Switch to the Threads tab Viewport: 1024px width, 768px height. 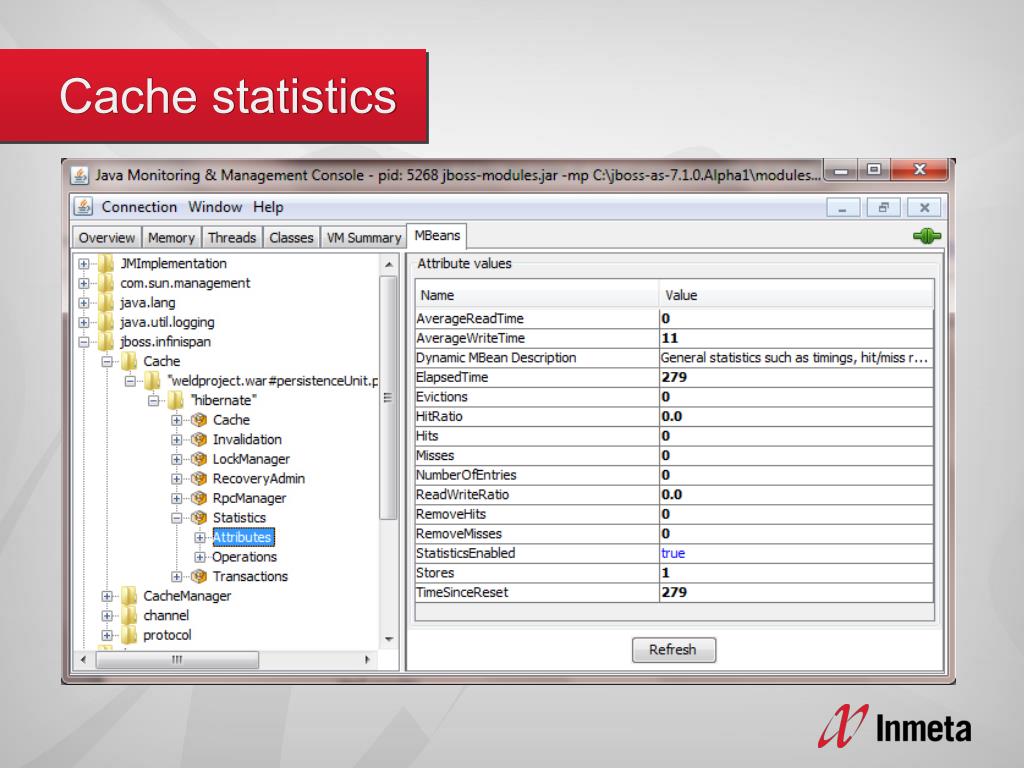coord(232,238)
